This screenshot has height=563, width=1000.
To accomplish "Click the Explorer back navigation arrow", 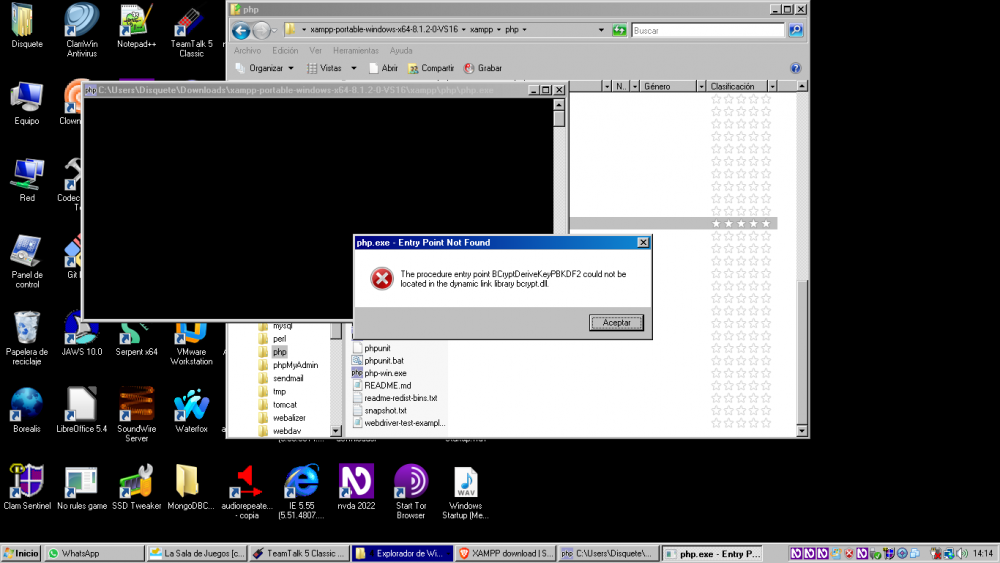I will pos(241,30).
